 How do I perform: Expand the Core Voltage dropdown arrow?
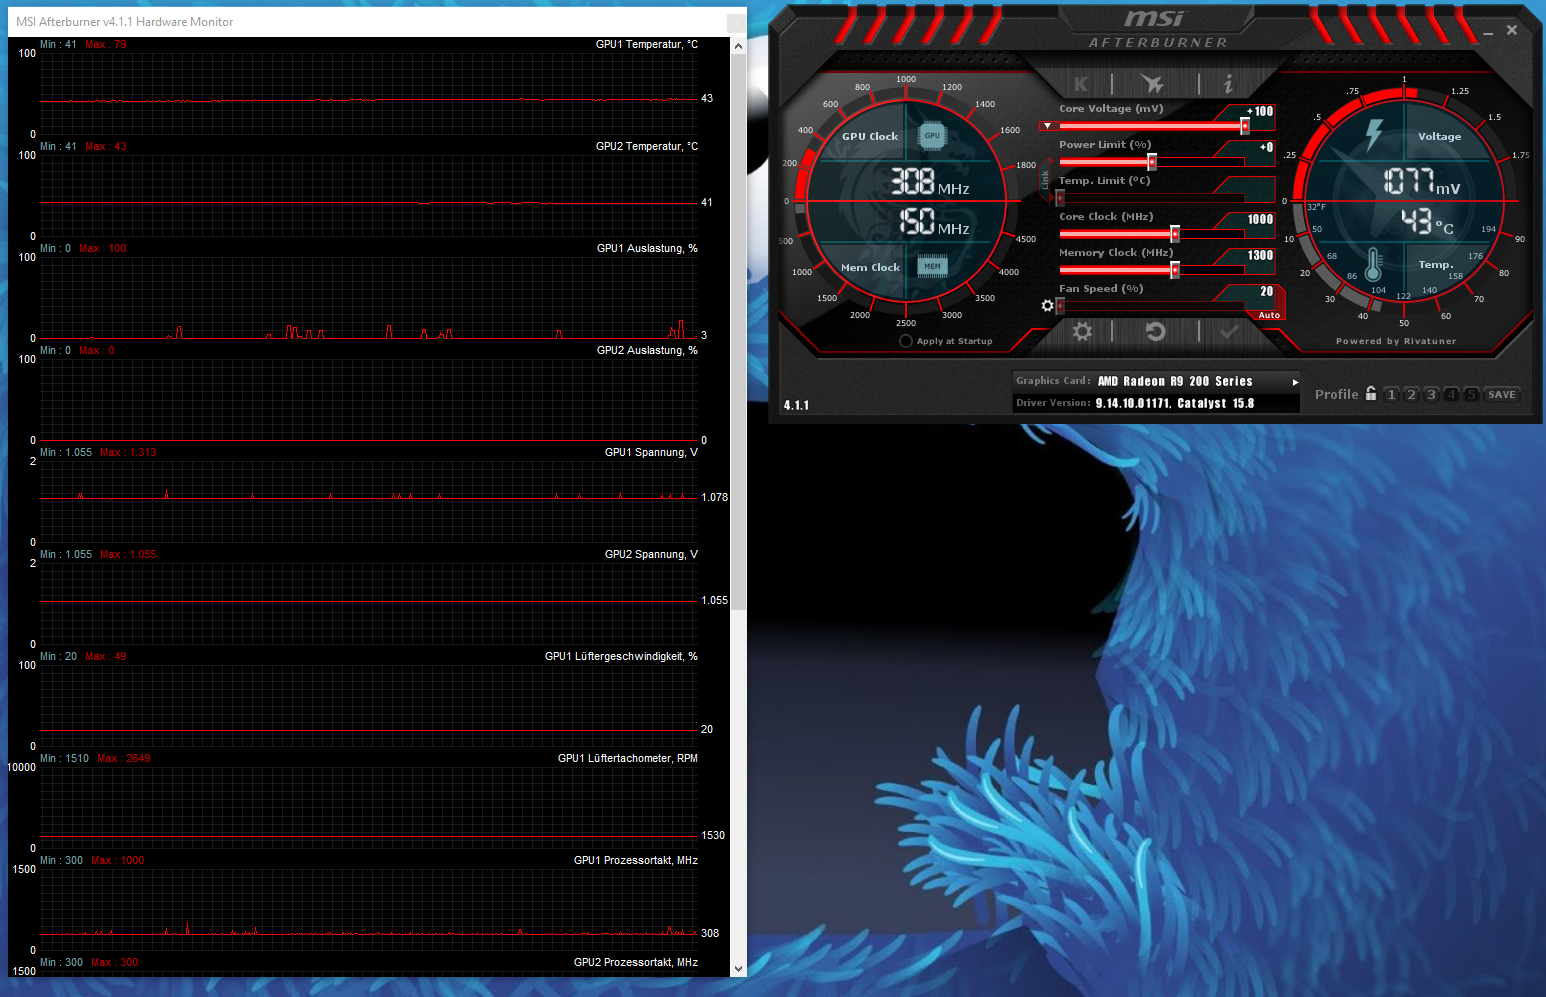pyautogui.click(x=1047, y=126)
